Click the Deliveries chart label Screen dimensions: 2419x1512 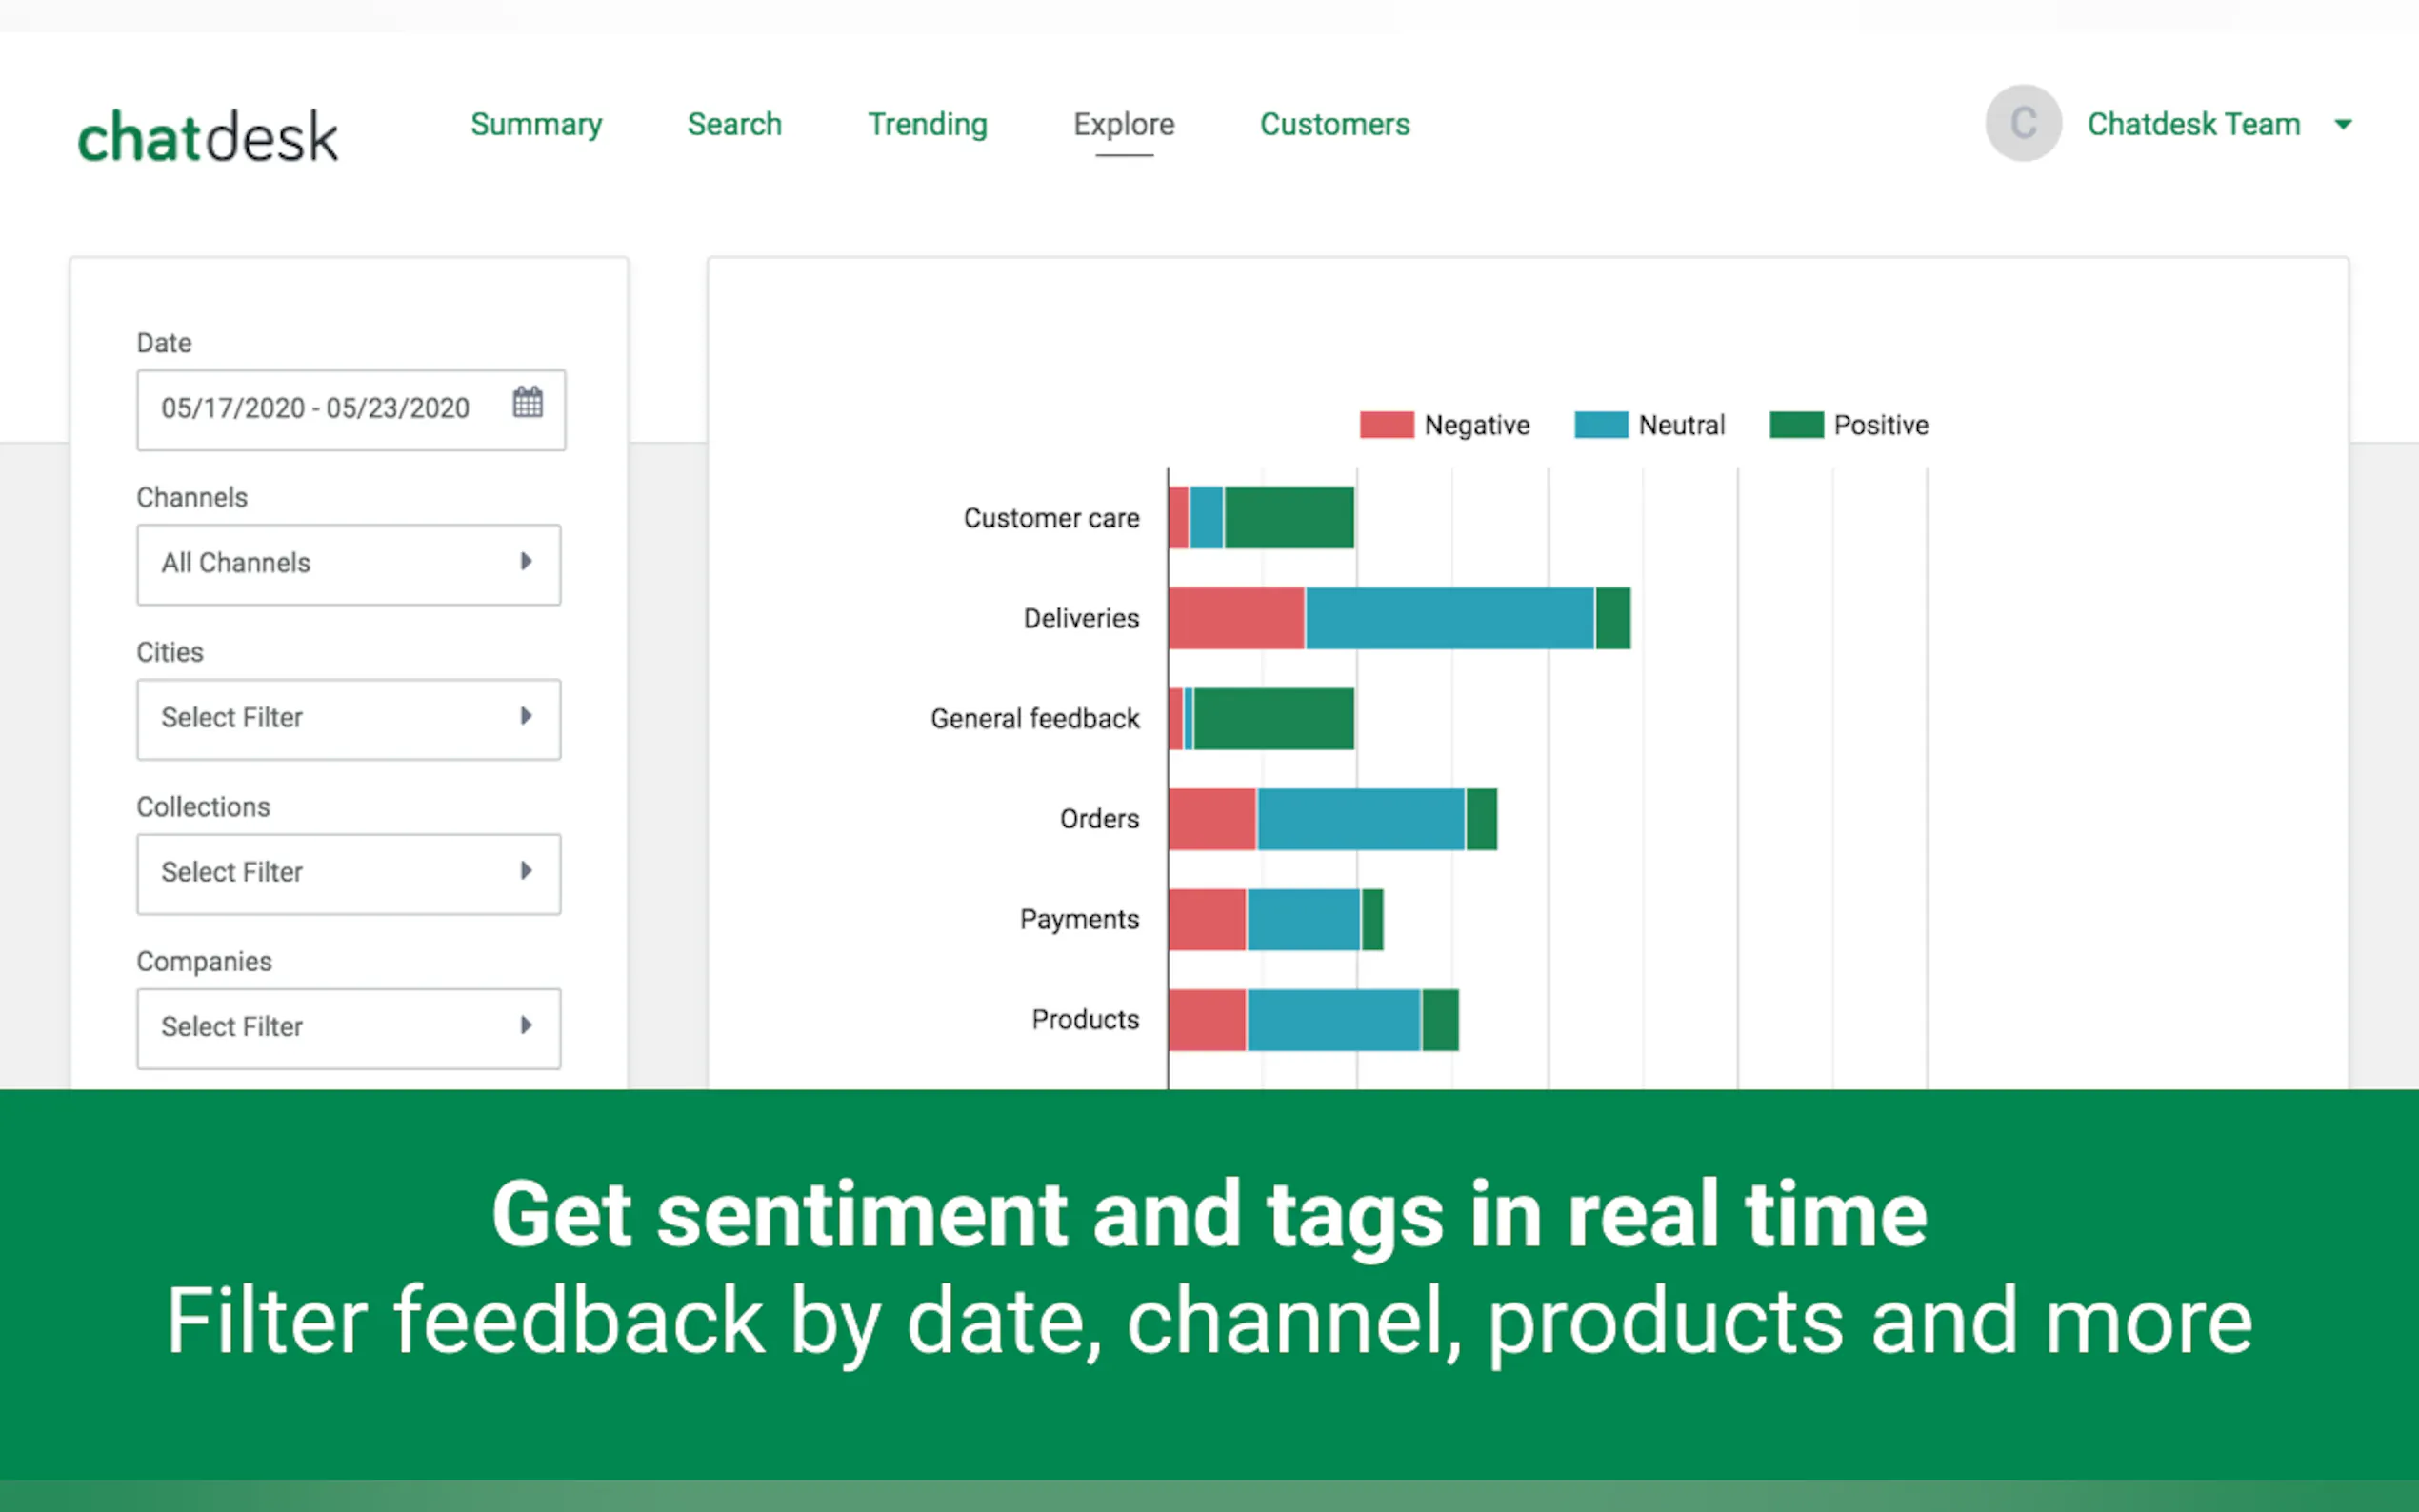coord(1081,618)
